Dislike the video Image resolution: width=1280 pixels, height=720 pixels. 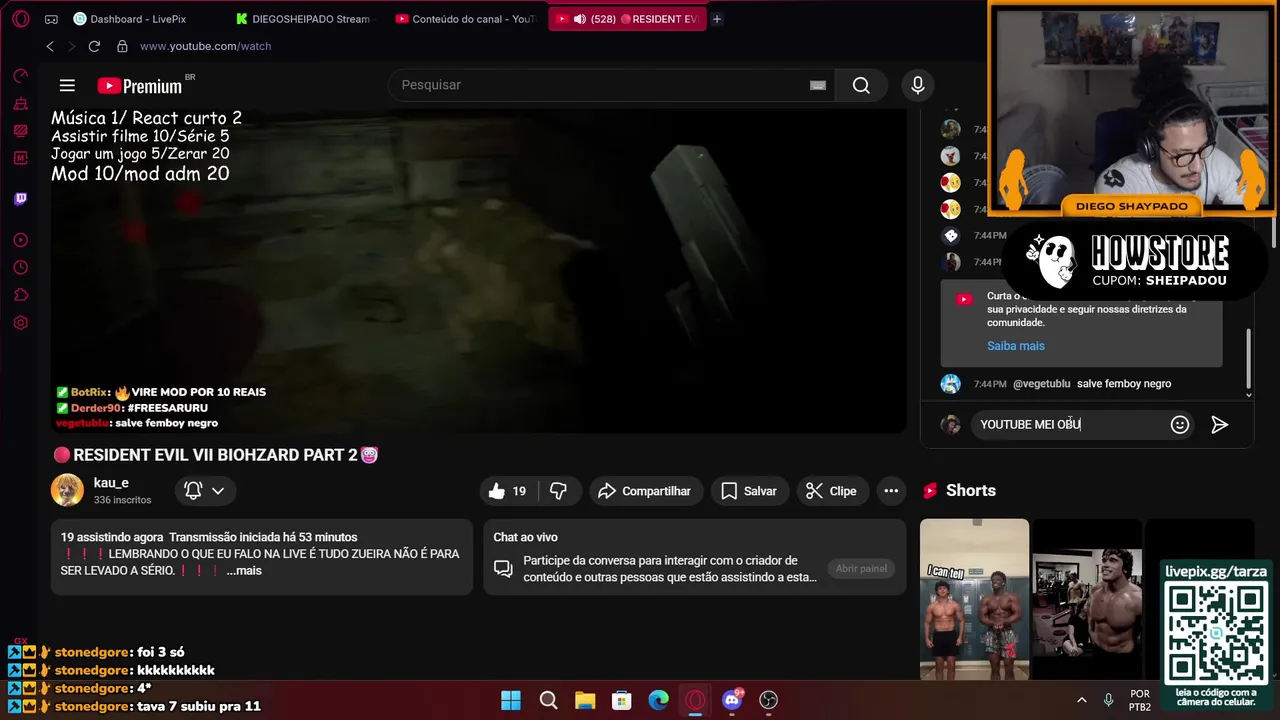pos(559,491)
